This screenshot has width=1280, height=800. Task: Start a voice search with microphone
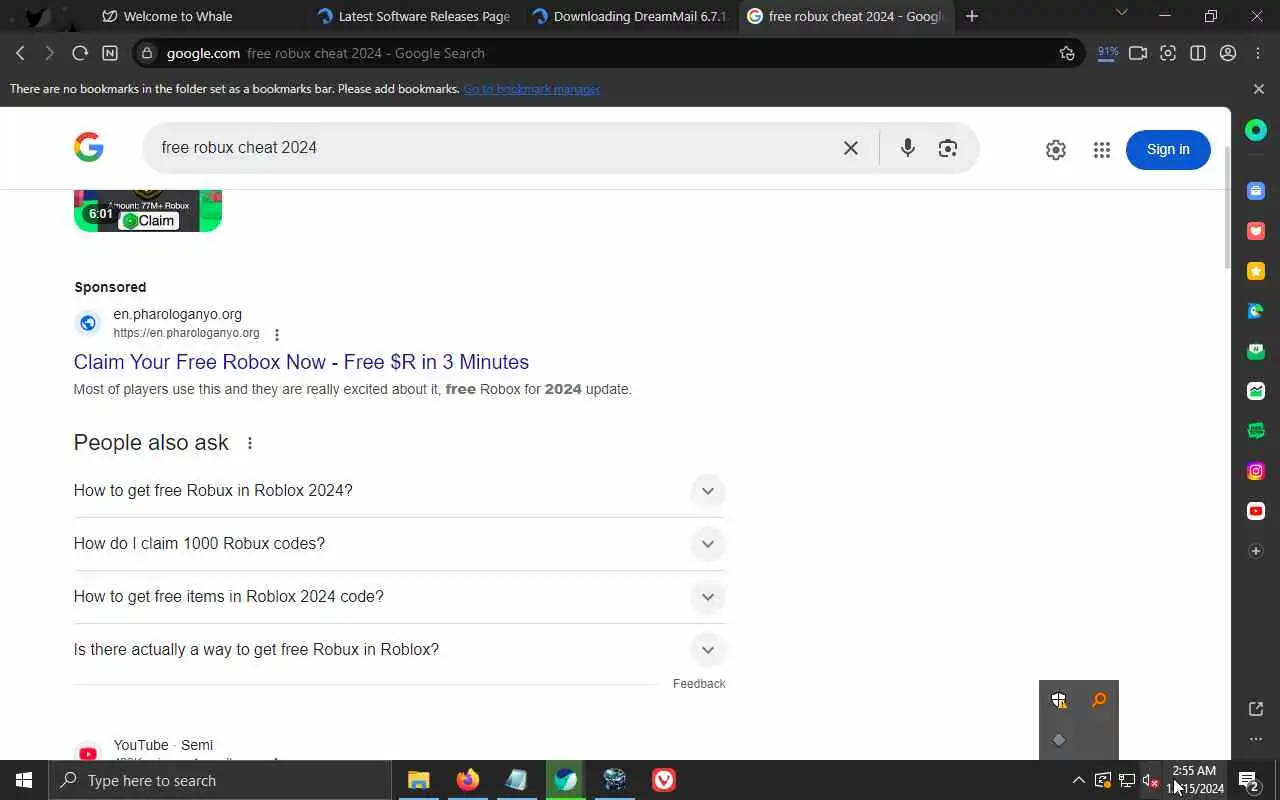point(907,148)
